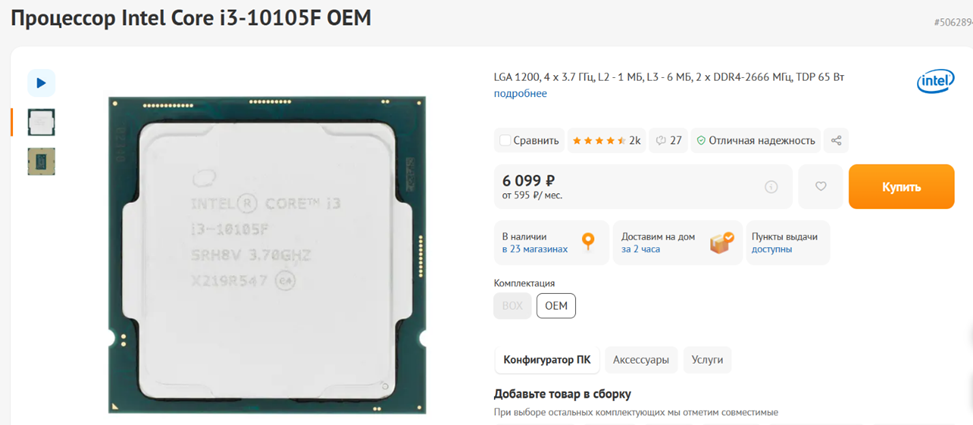Add product to favorites with heart icon
The height and width of the screenshot is (425, 973).
click(x=821, y=186)
